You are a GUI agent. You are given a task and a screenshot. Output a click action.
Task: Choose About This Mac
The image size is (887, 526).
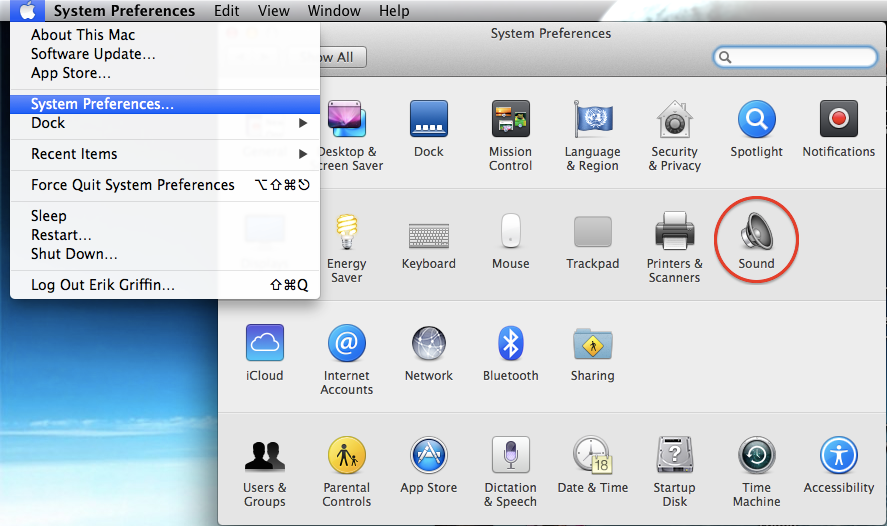point(165,35)
